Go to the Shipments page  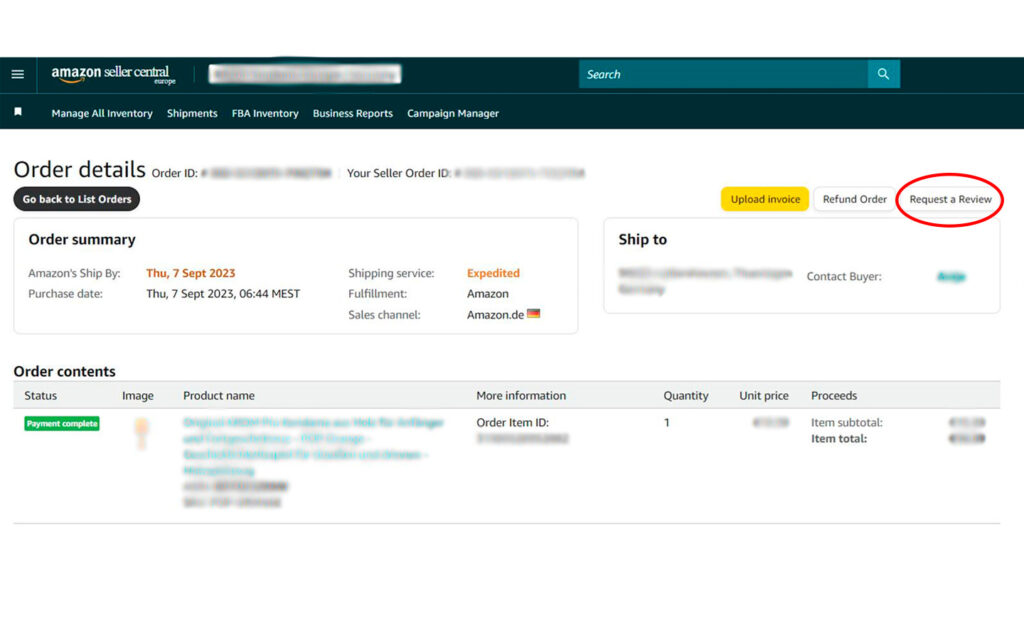[x=192, y=114]
